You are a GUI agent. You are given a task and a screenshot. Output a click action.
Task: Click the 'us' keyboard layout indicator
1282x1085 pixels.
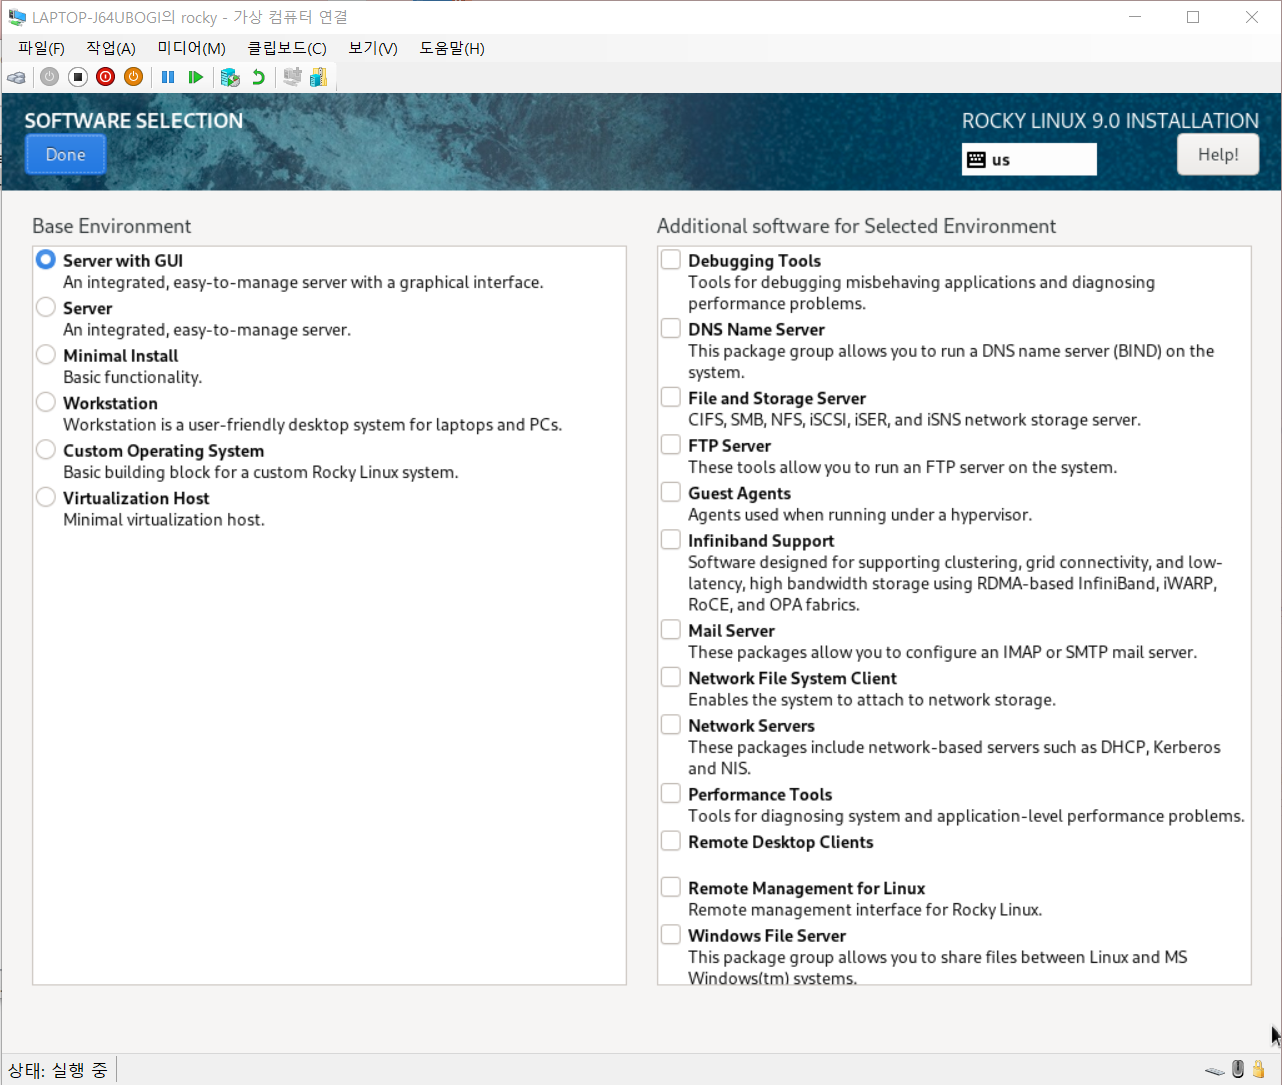pyautogui.click(x=1029, y=160)
